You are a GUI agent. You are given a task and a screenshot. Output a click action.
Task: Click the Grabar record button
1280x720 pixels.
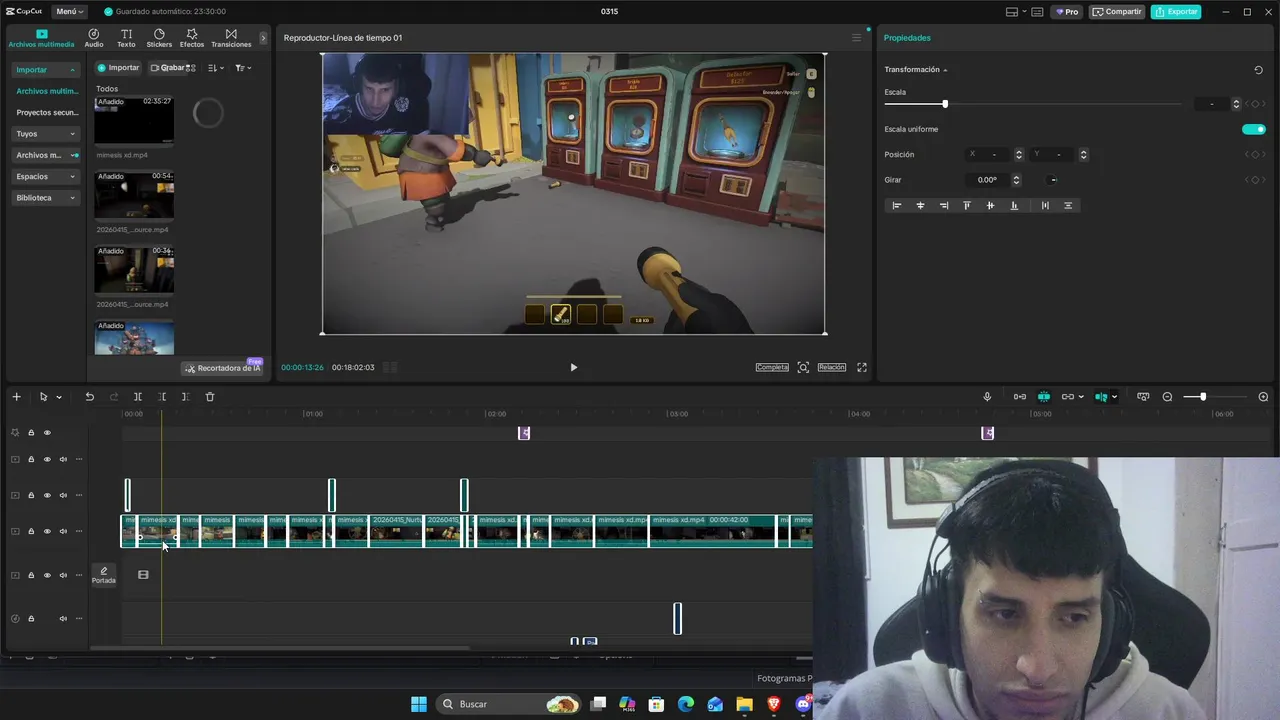click(168, 68)
